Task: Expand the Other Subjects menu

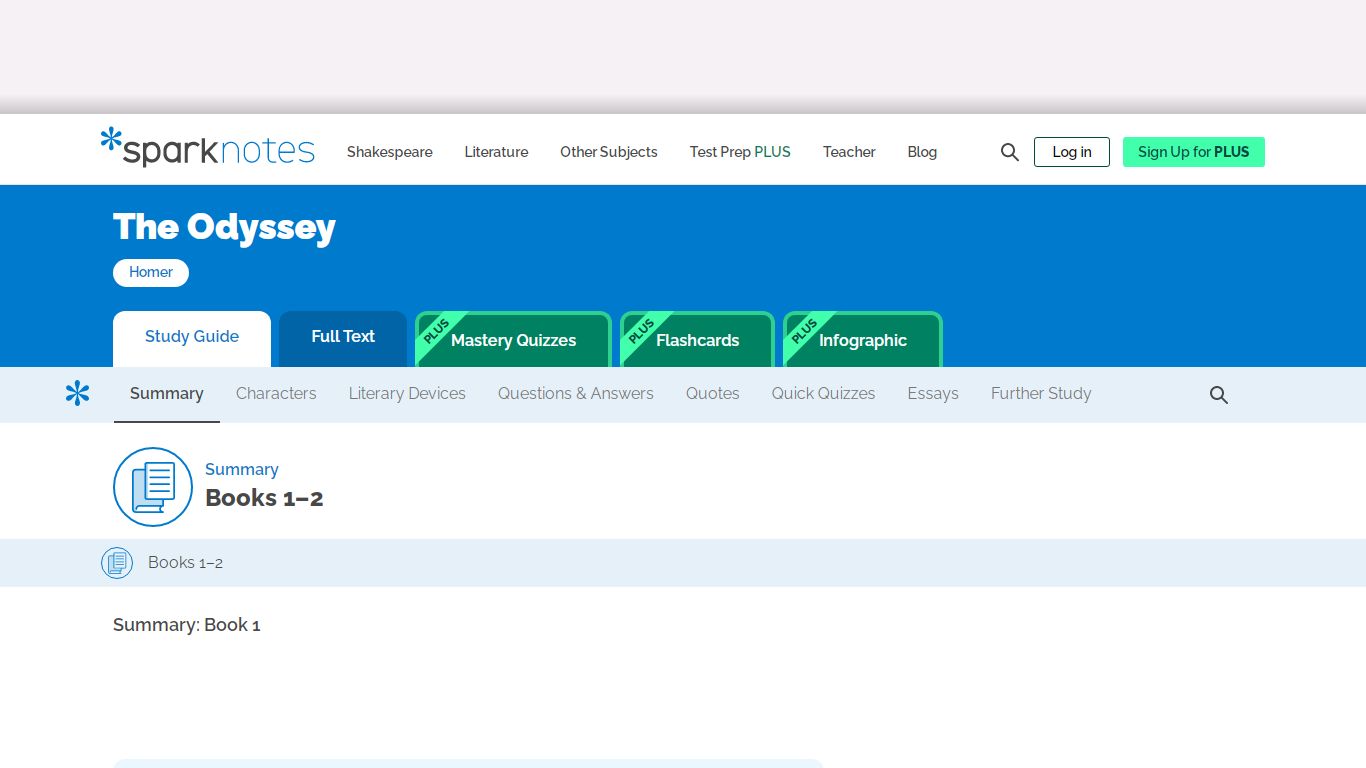Action: click(609, 152)
